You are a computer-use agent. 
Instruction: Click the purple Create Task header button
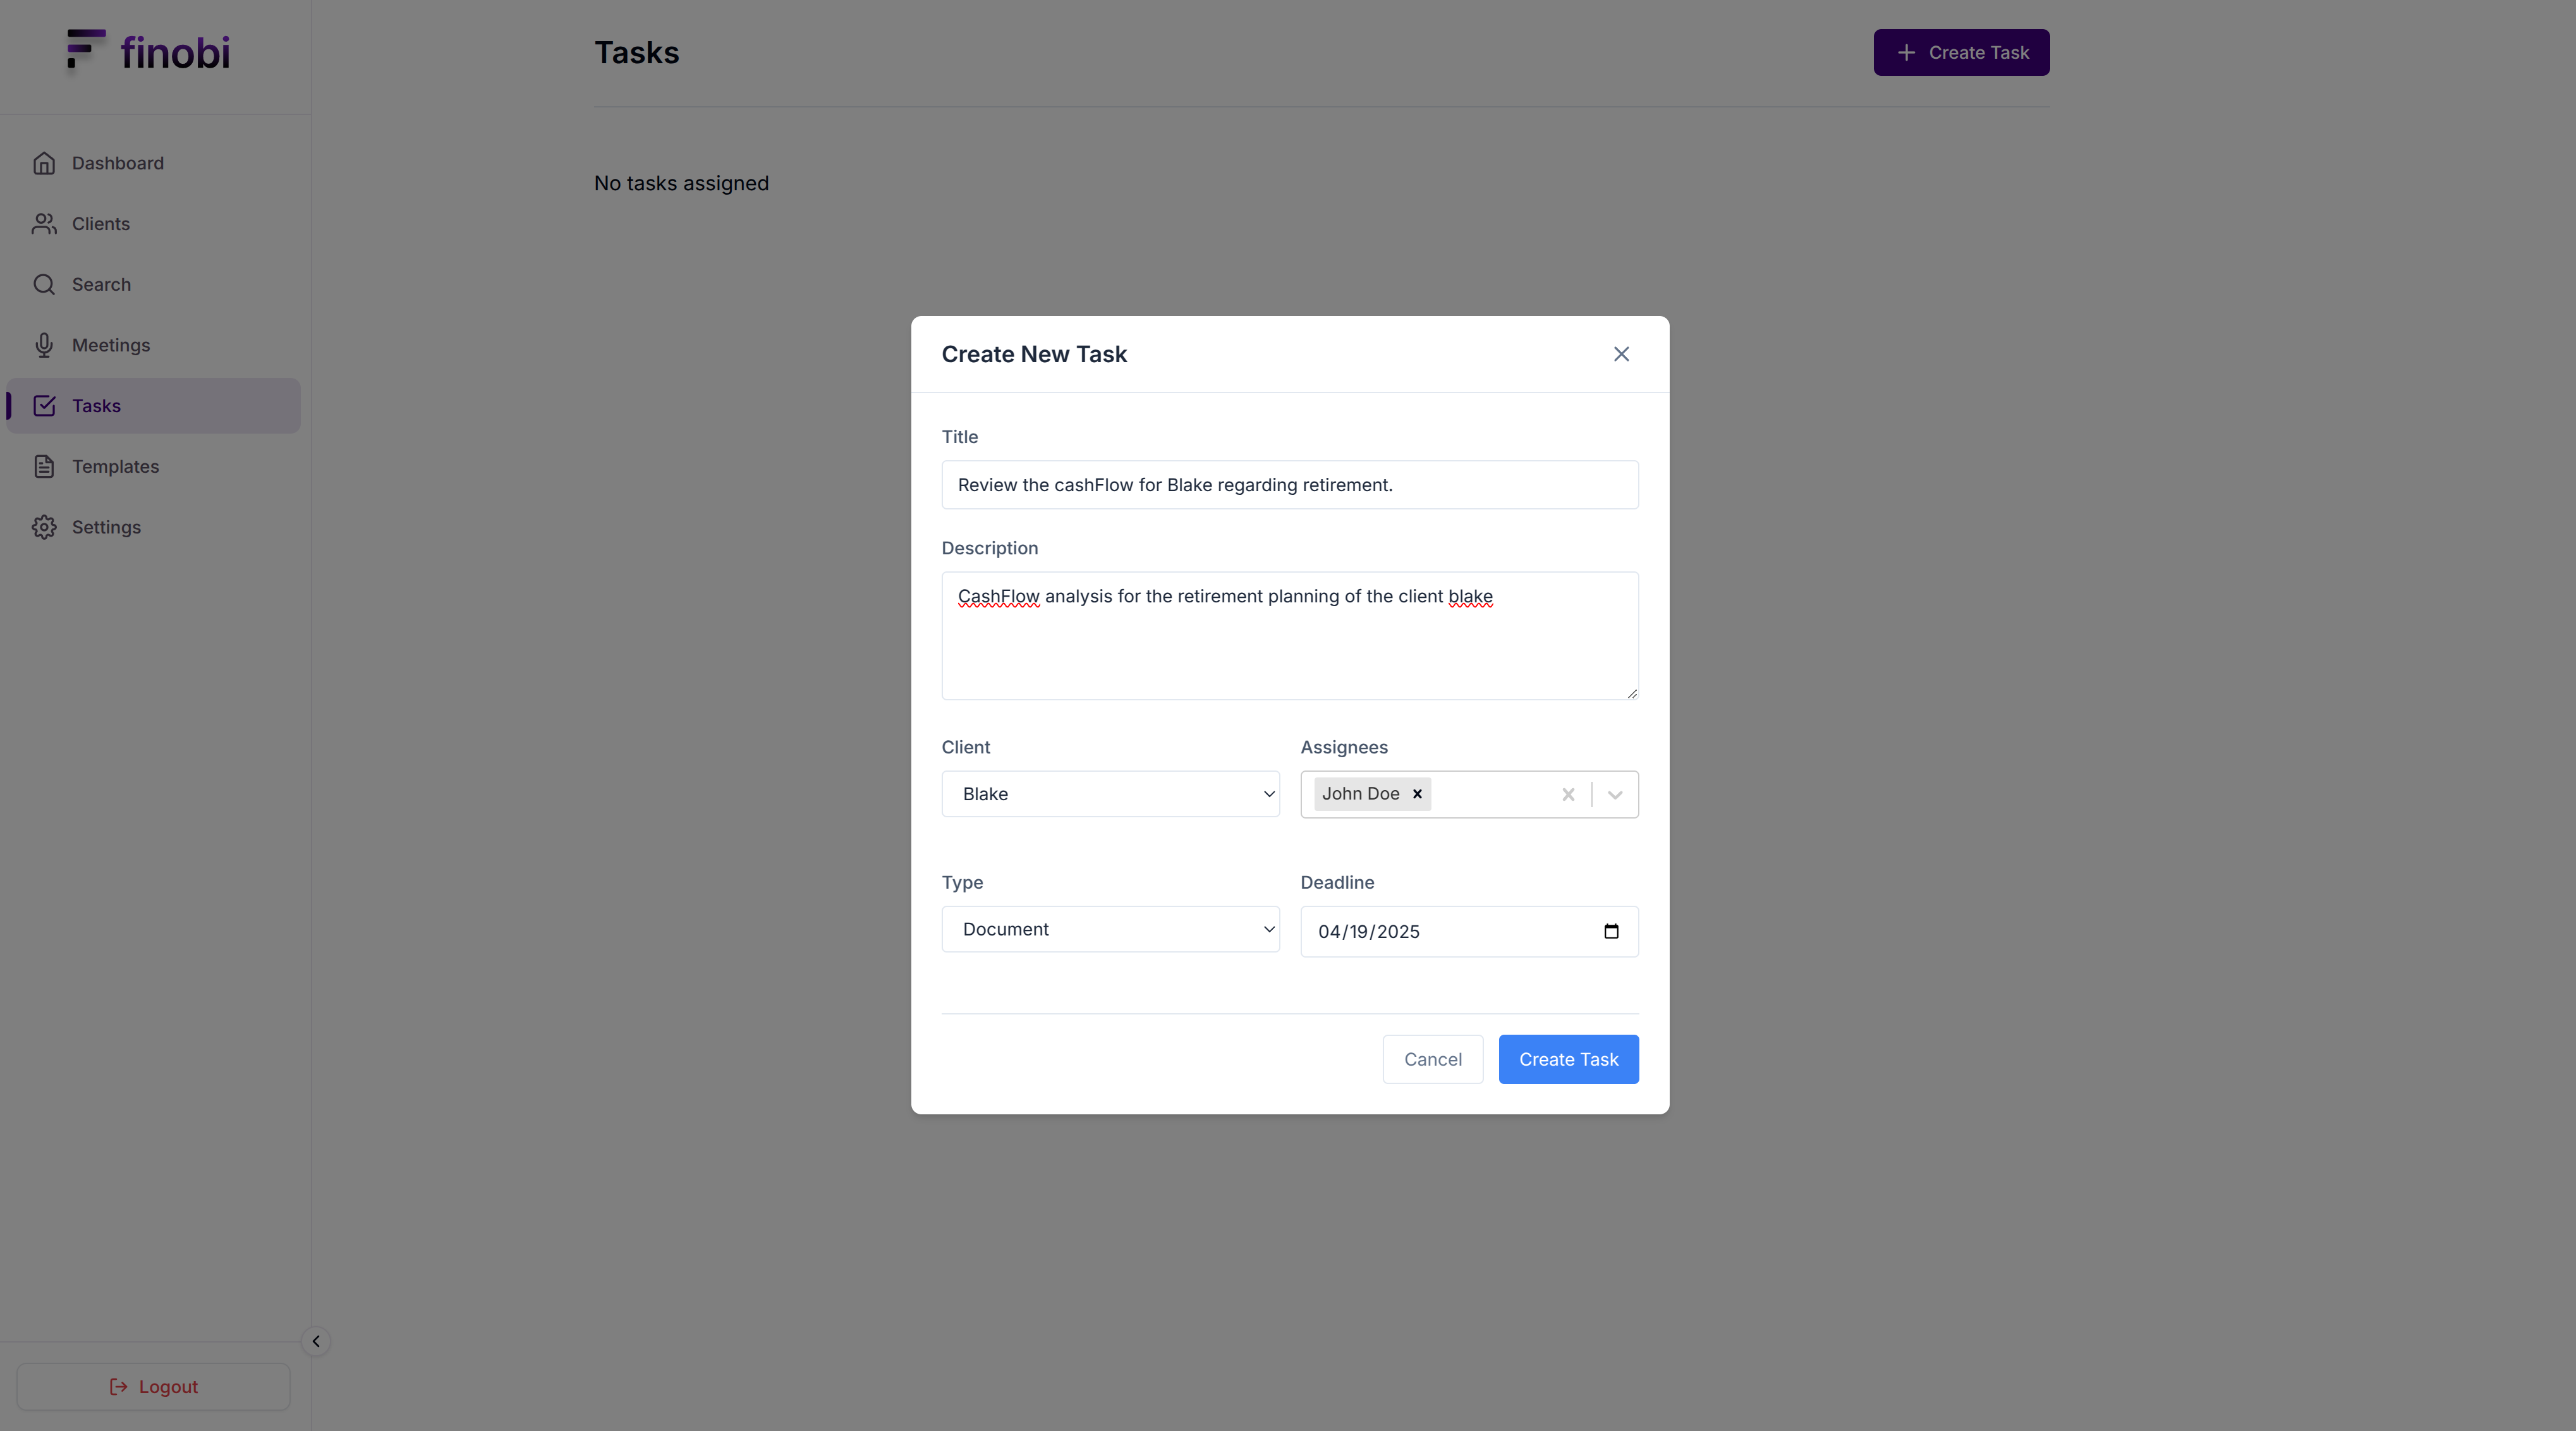click(x=1961, y=52)
